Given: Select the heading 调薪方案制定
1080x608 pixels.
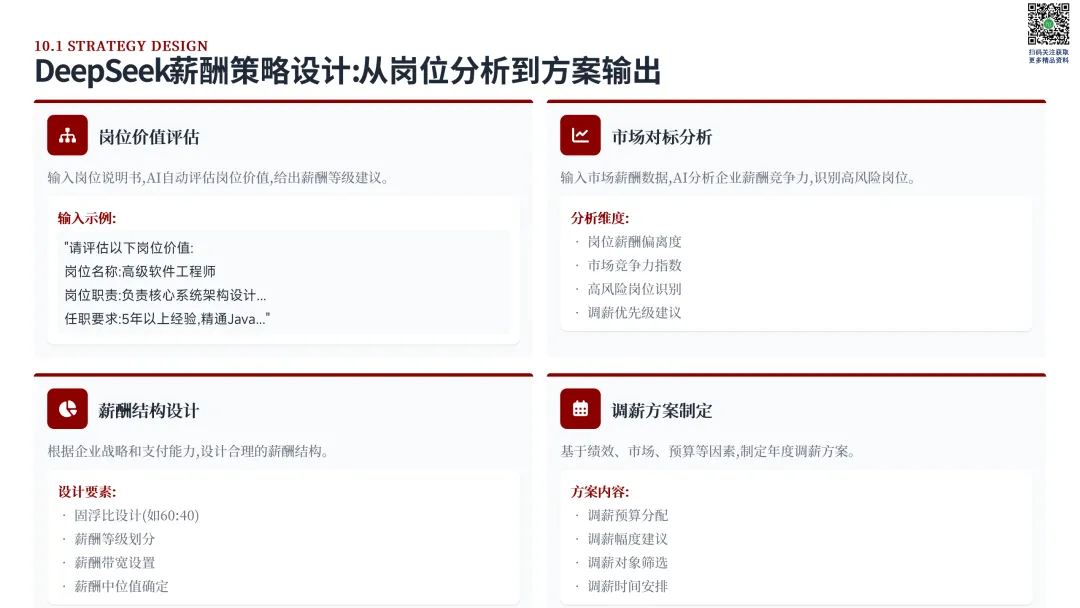Looking at the screenshot, I should click(662, 411).
